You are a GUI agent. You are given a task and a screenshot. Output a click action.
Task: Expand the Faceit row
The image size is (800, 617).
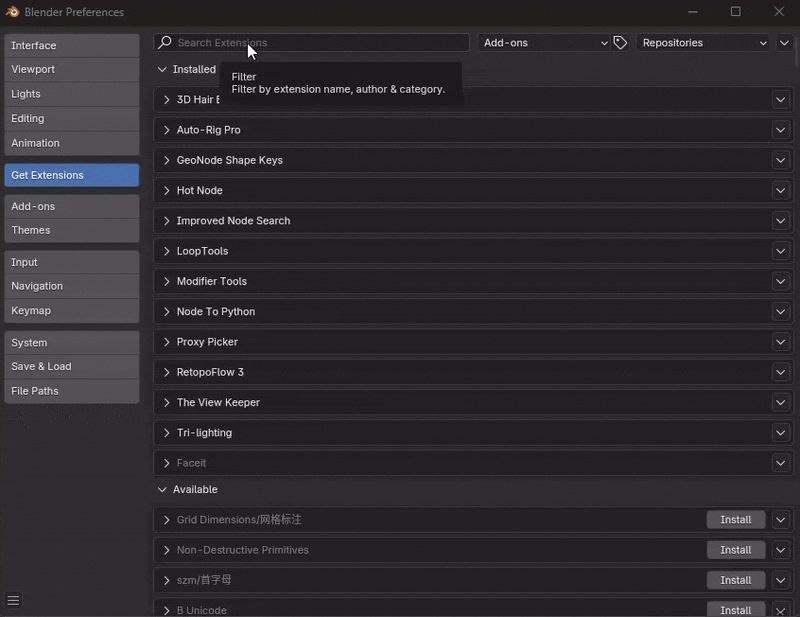tap(166, 463)
